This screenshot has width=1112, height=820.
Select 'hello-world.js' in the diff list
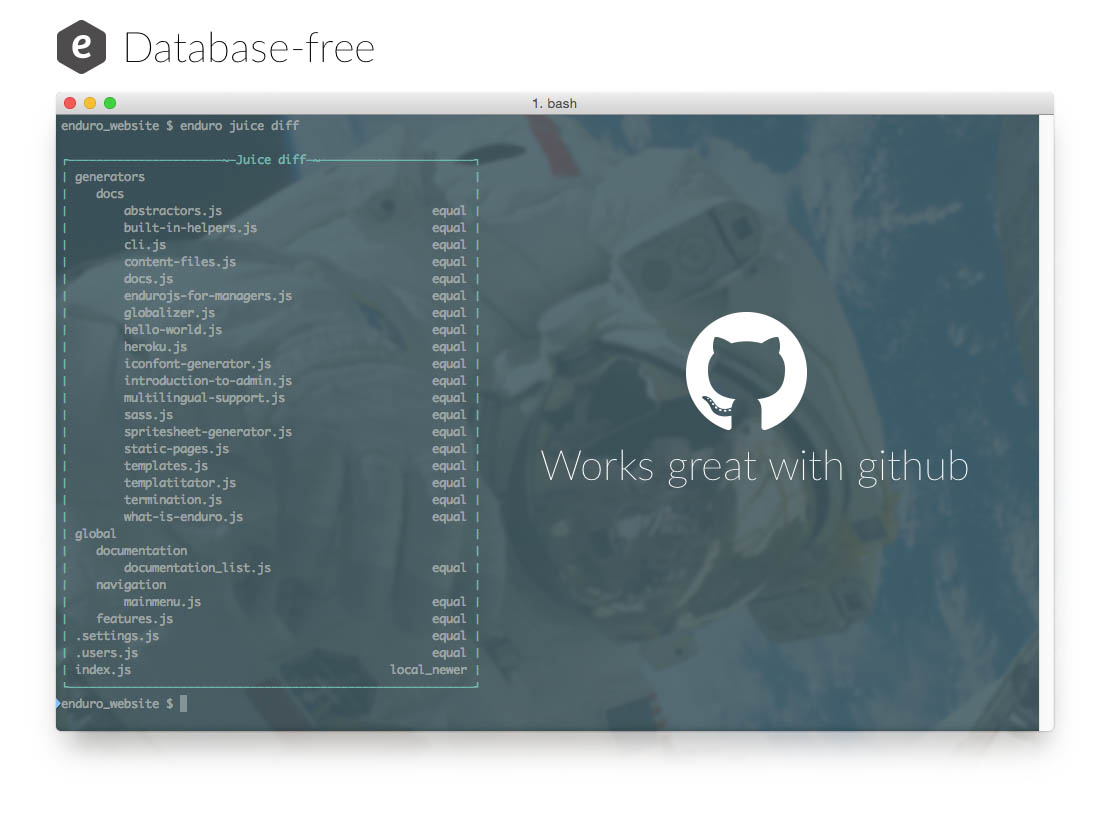173,330
